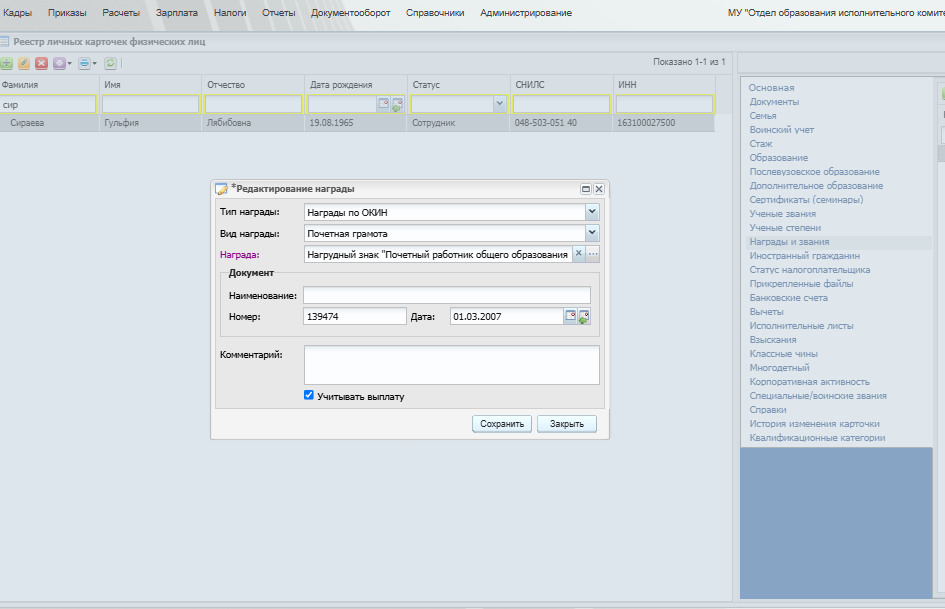Select Образование in the right sidebar

pos(779,157)
